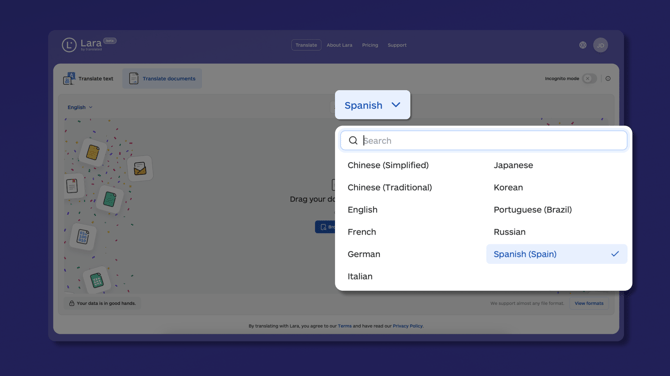Choose Portuguese (Brazil) option
The width and height of the screenshot is (670, 376).
(532, 210)
